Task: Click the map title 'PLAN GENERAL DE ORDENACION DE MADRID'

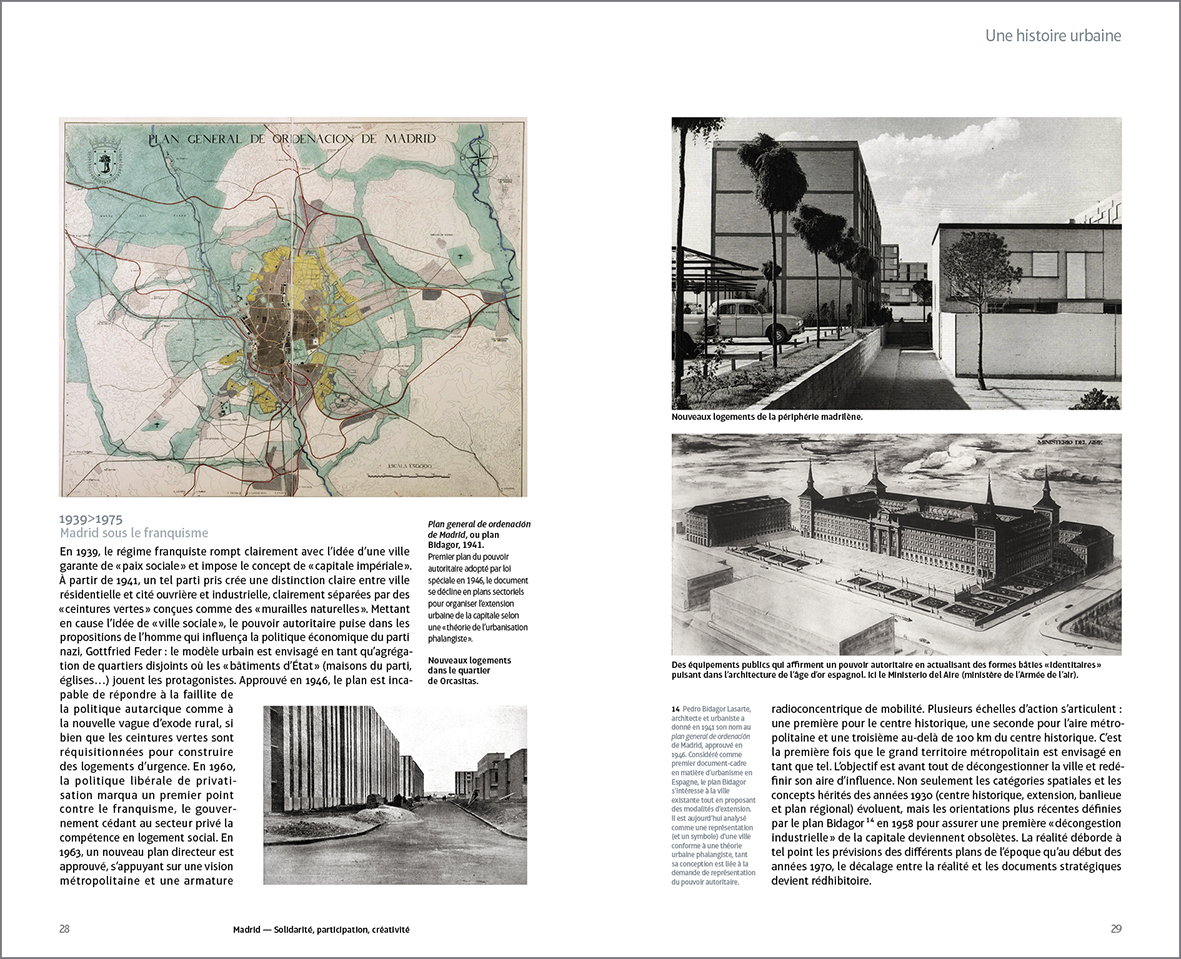Action: click(292, 139)
